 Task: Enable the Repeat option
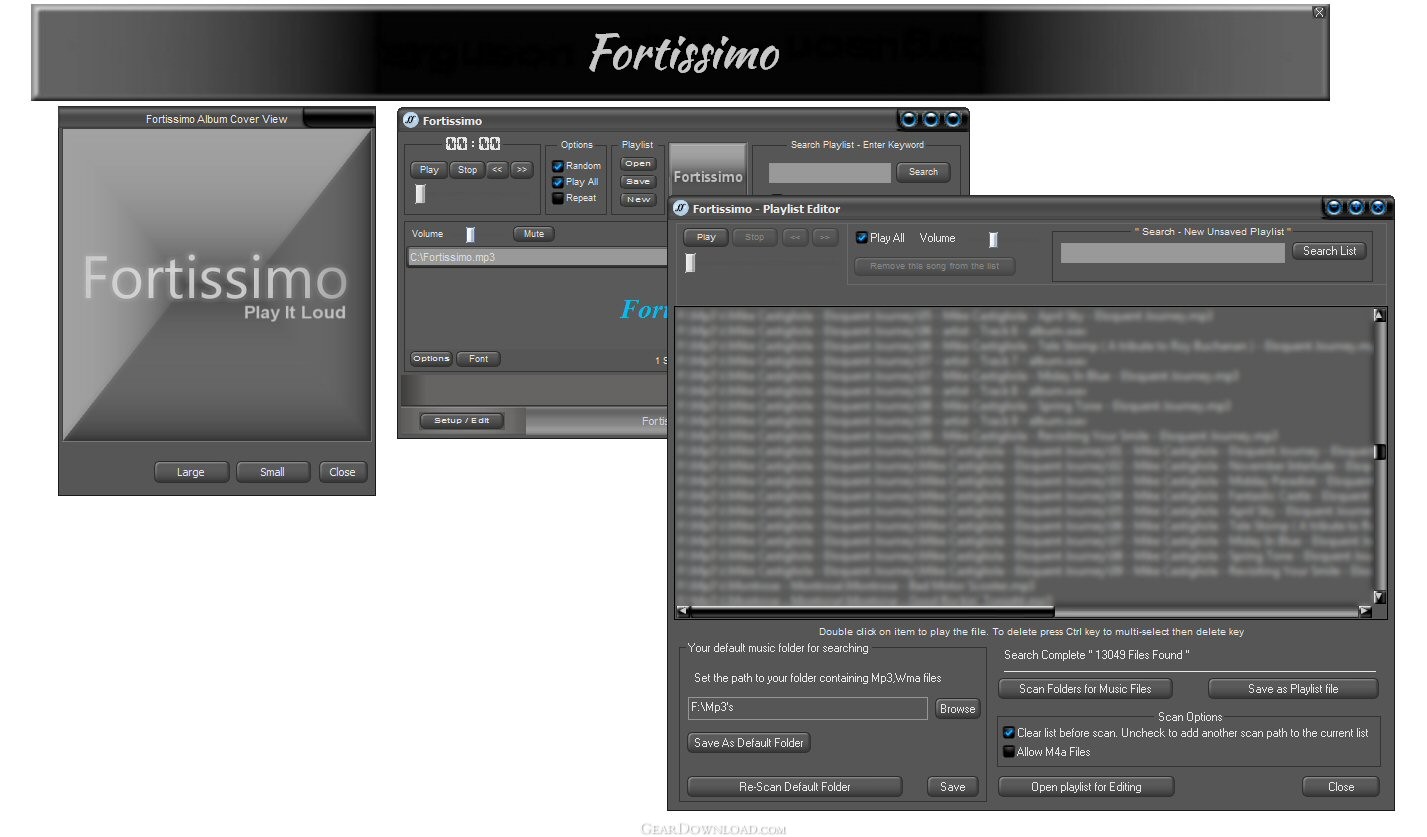(559, 198)
